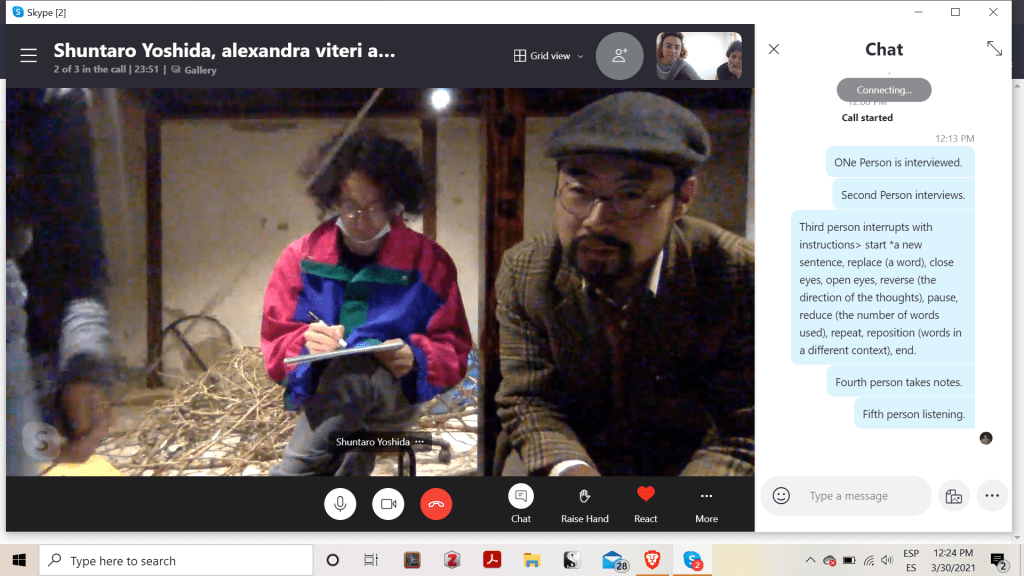Open more chat options ellipsis button

pyautogui.click(x=992, y=496)
